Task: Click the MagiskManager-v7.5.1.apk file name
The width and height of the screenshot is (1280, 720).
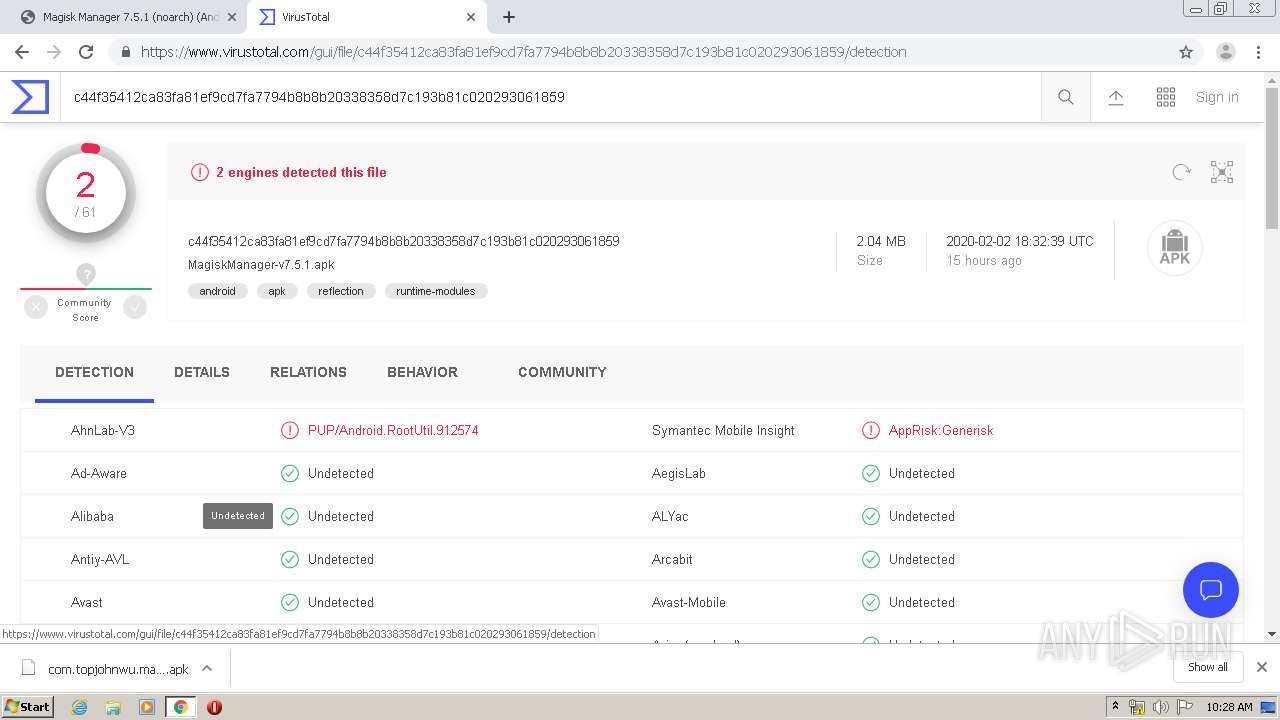Action: pos(261,265)
